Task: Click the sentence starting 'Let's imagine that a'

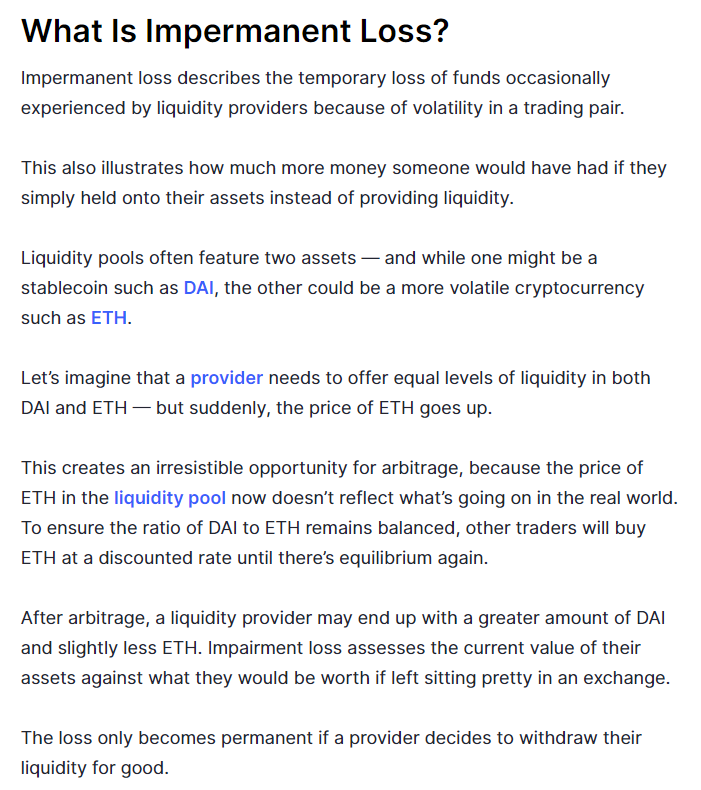Action: click(336, 393)
